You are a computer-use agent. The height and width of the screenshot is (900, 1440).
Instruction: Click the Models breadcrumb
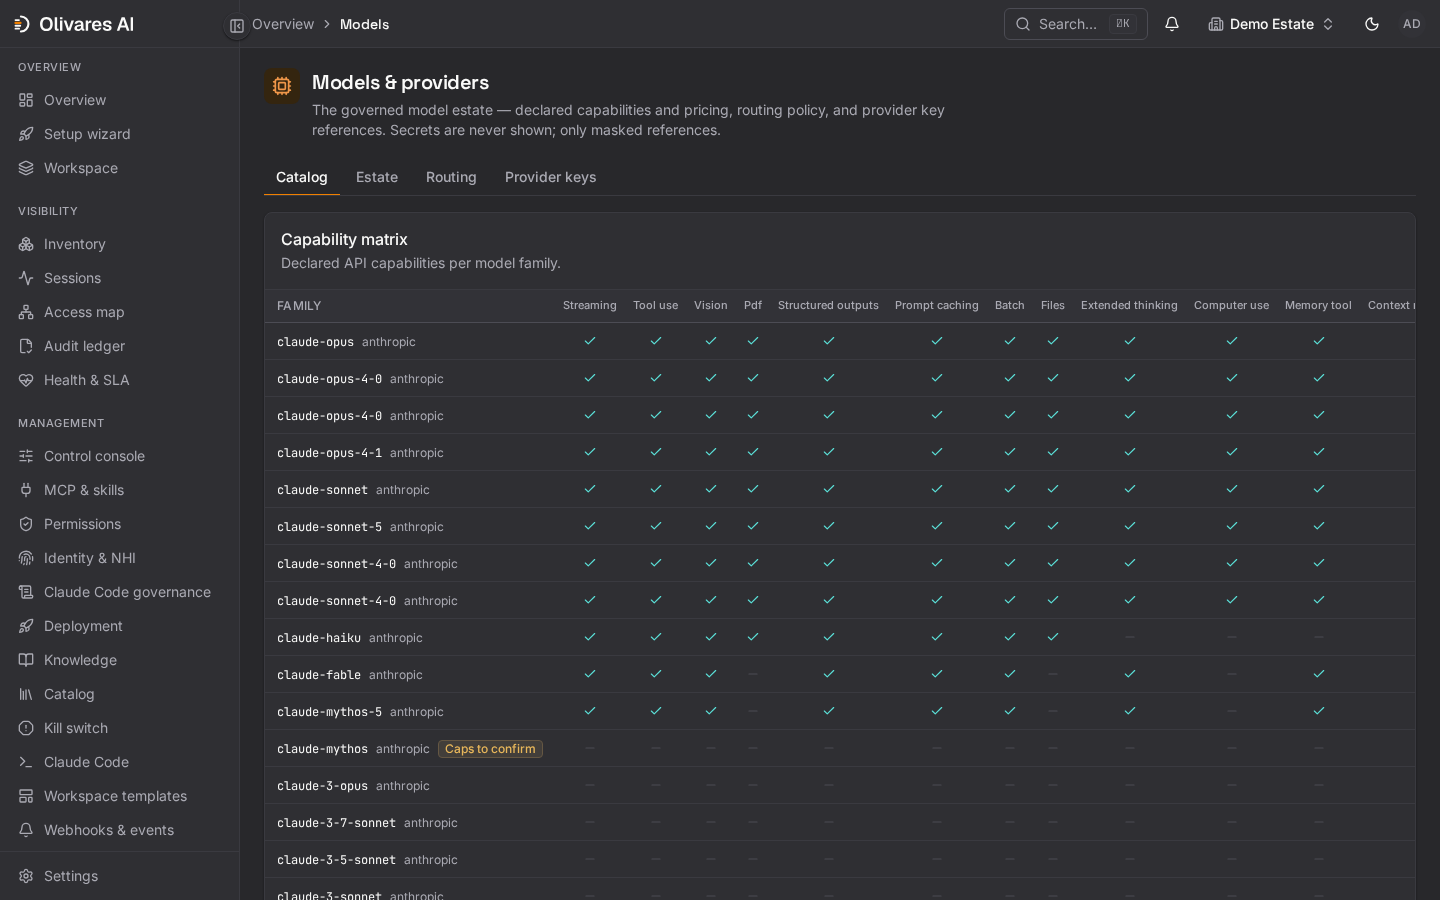(x=364, y=24)
